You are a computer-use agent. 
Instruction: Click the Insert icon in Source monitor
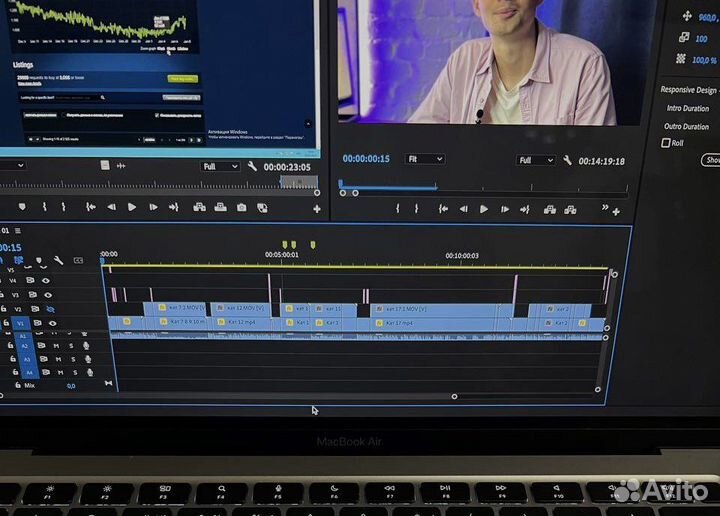point(198,208)
